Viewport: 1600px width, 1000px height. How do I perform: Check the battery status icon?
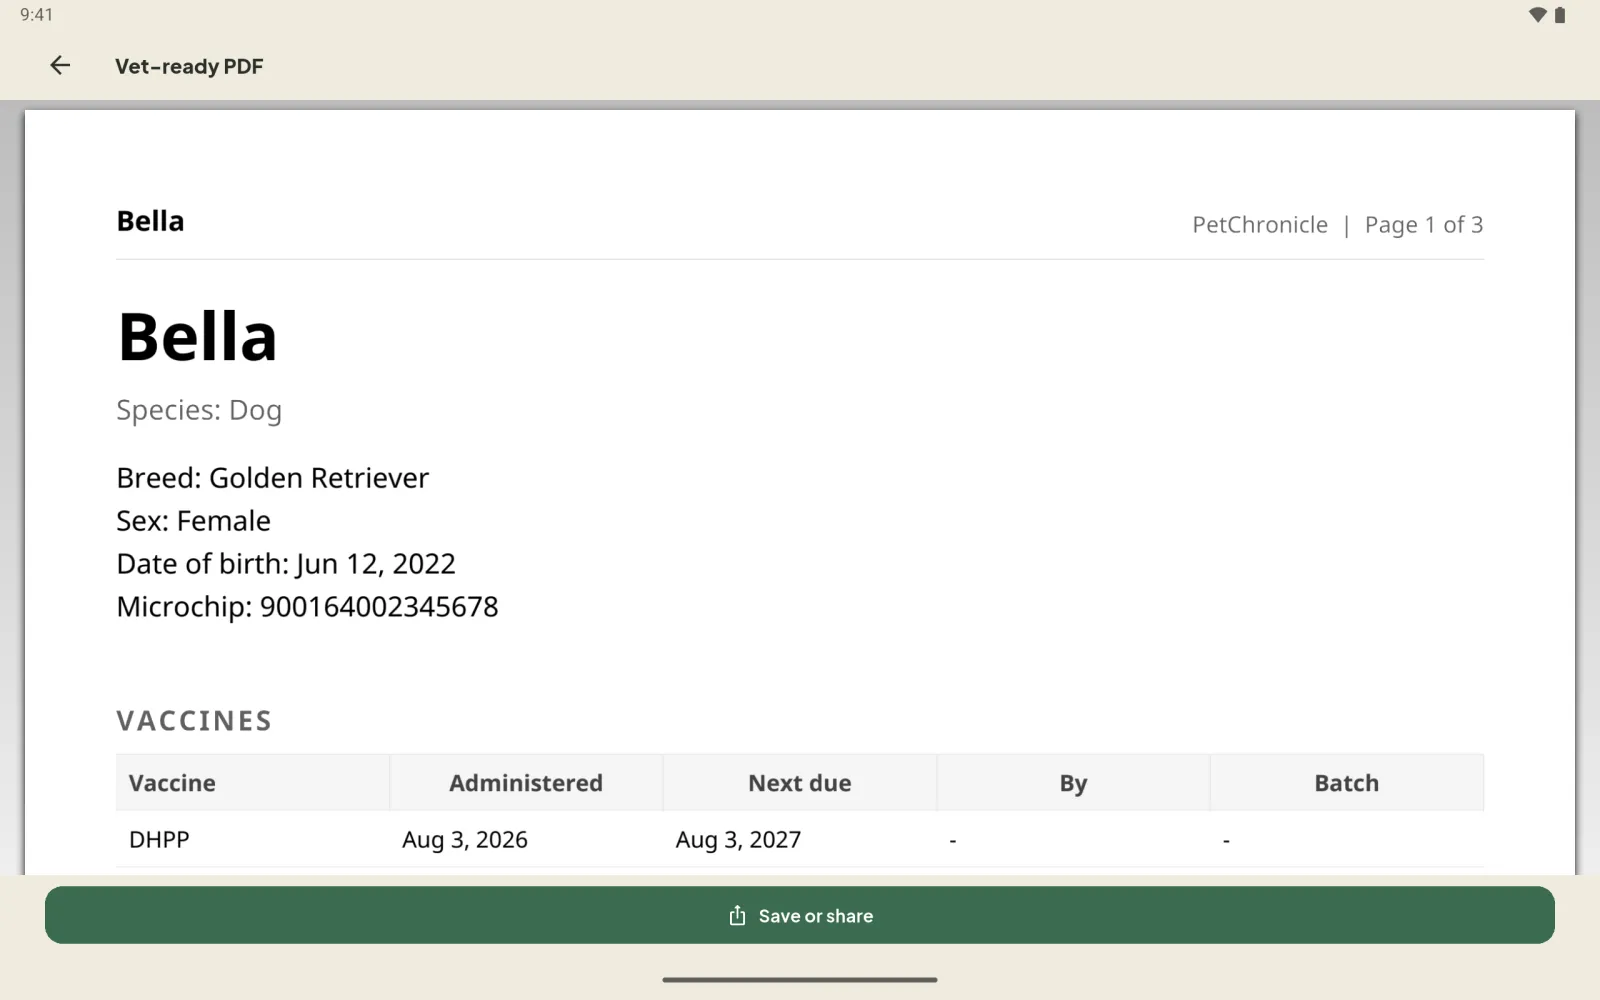coord(1560,15)
